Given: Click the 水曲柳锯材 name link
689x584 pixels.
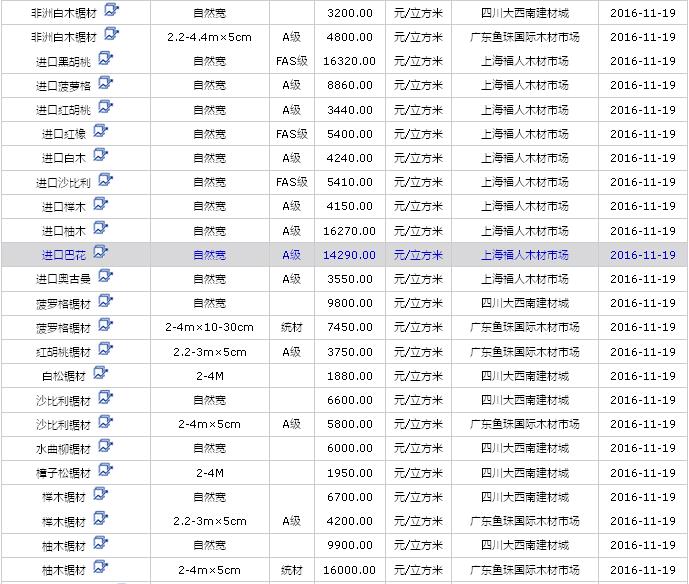Looking at the screenshot, I should click(x=62, y=449).
